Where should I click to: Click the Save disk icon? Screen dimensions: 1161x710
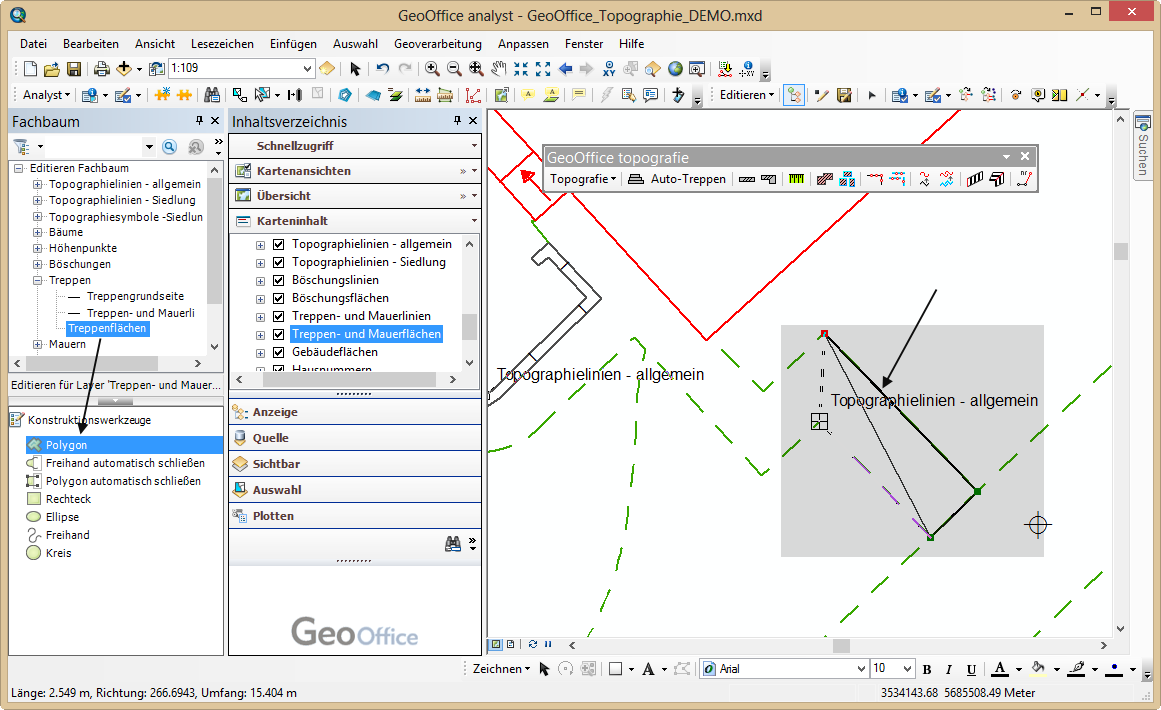[x=74, y=69]
